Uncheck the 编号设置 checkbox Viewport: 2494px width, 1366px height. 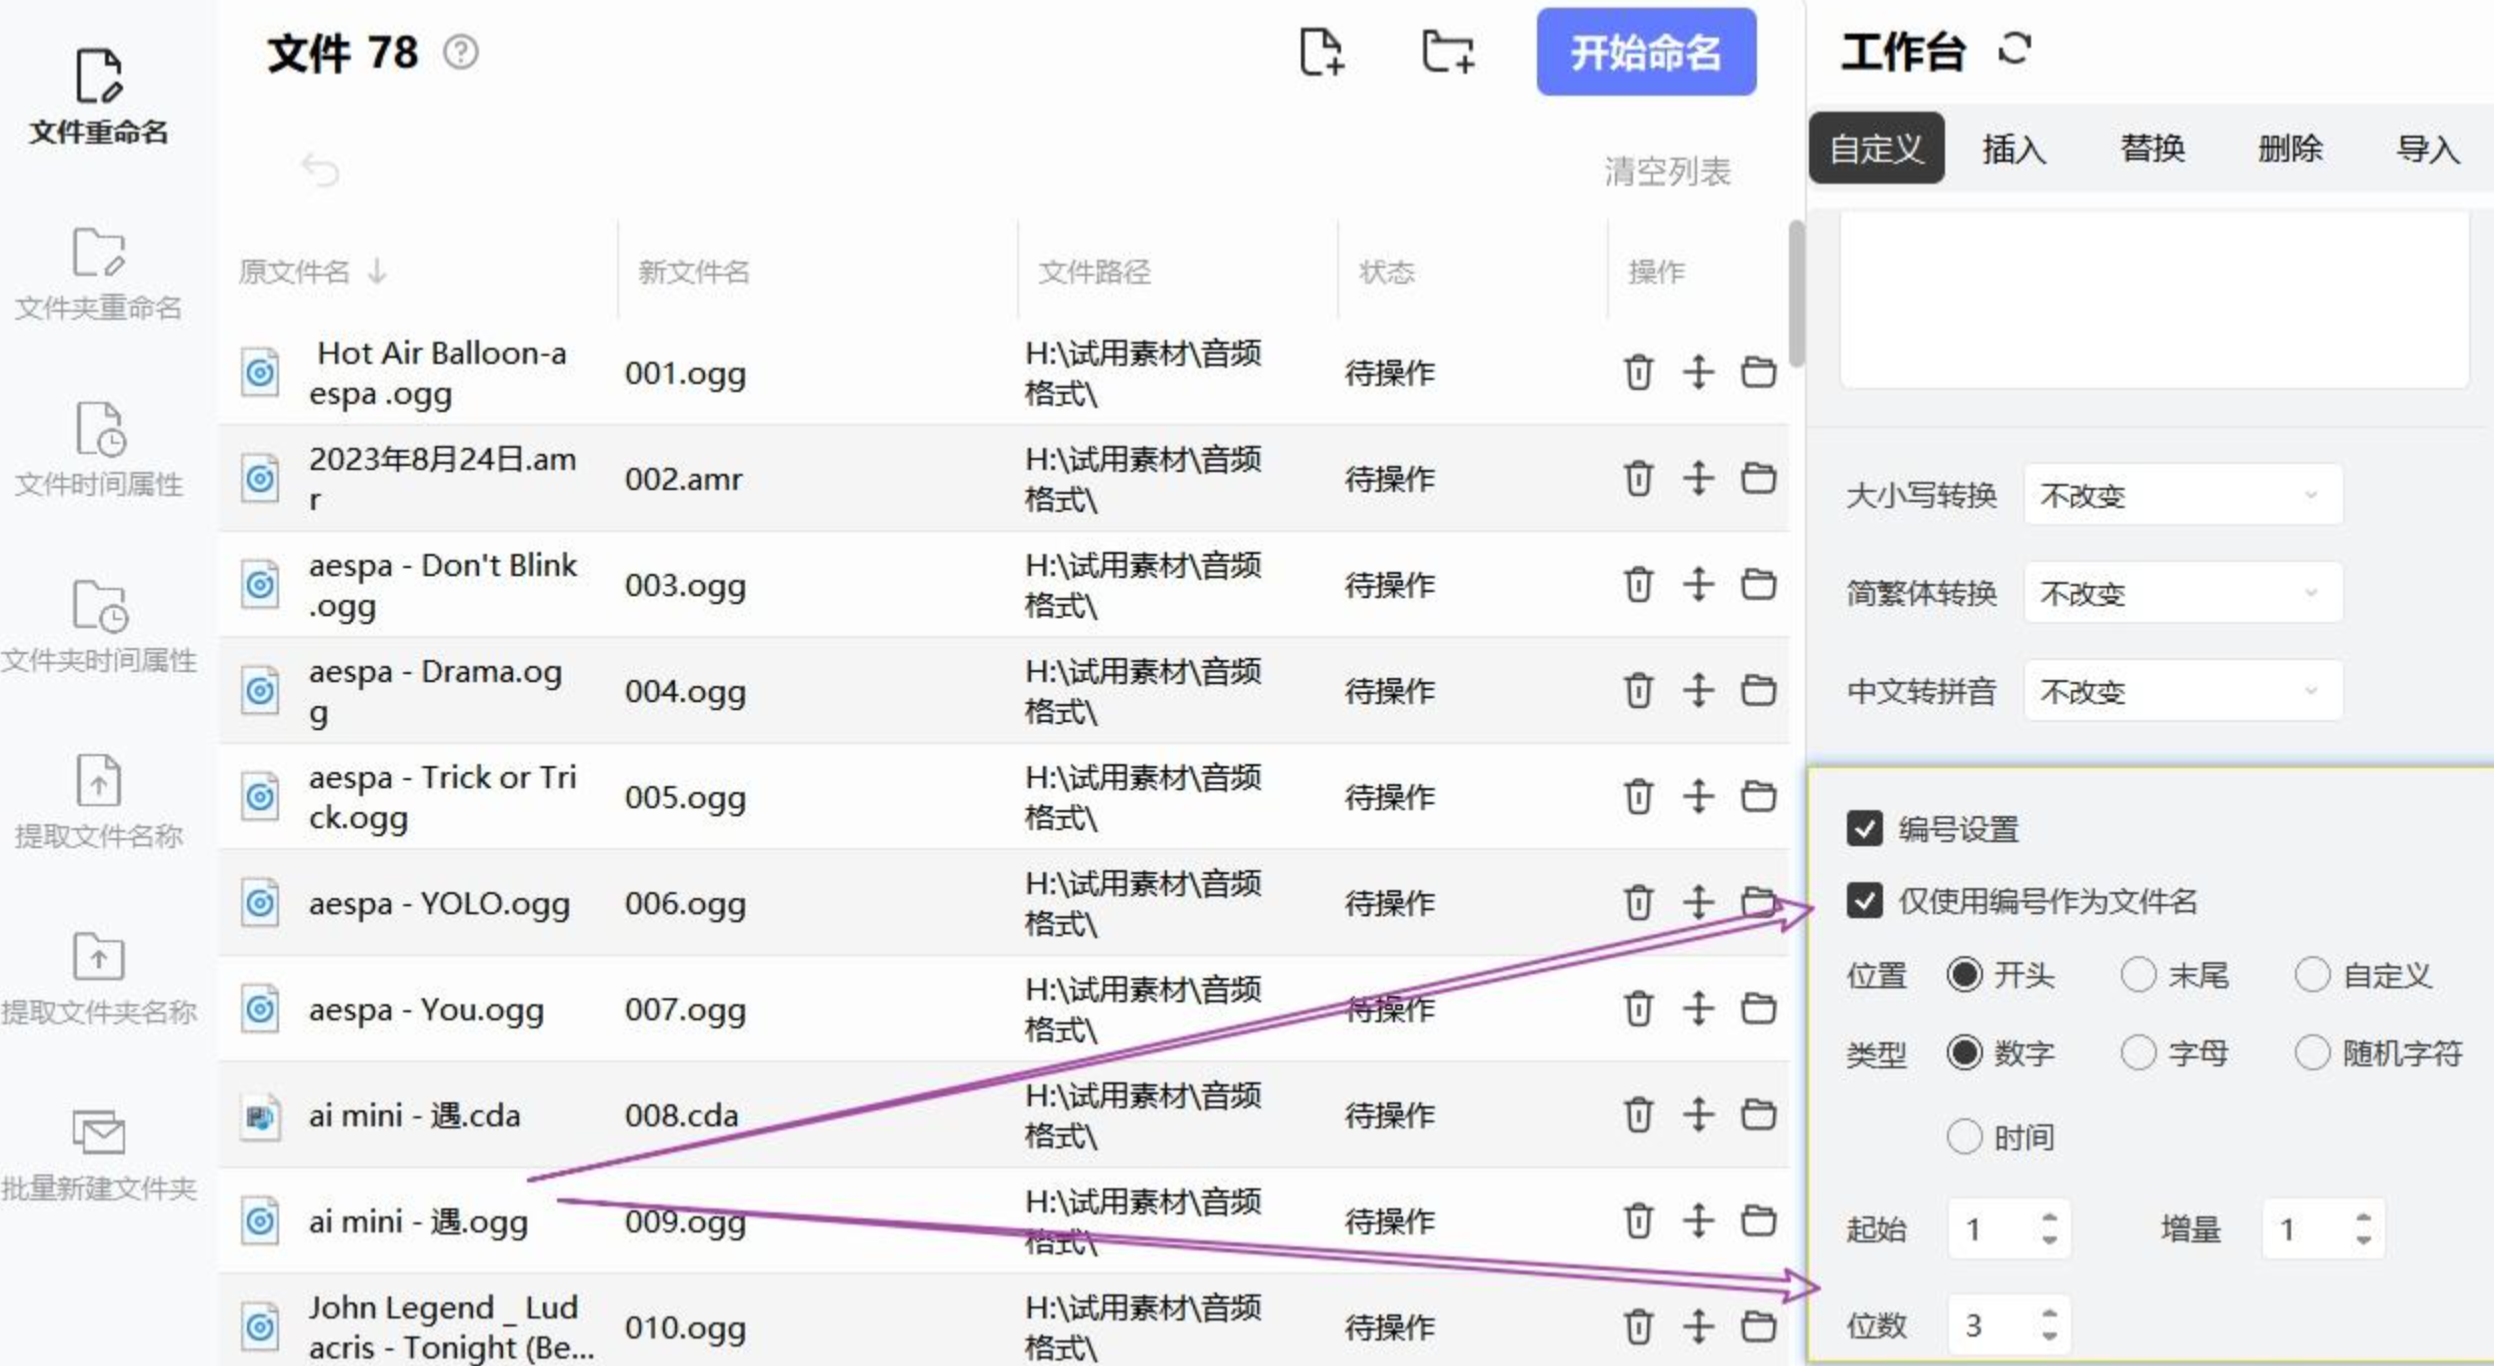(1864, 828)
